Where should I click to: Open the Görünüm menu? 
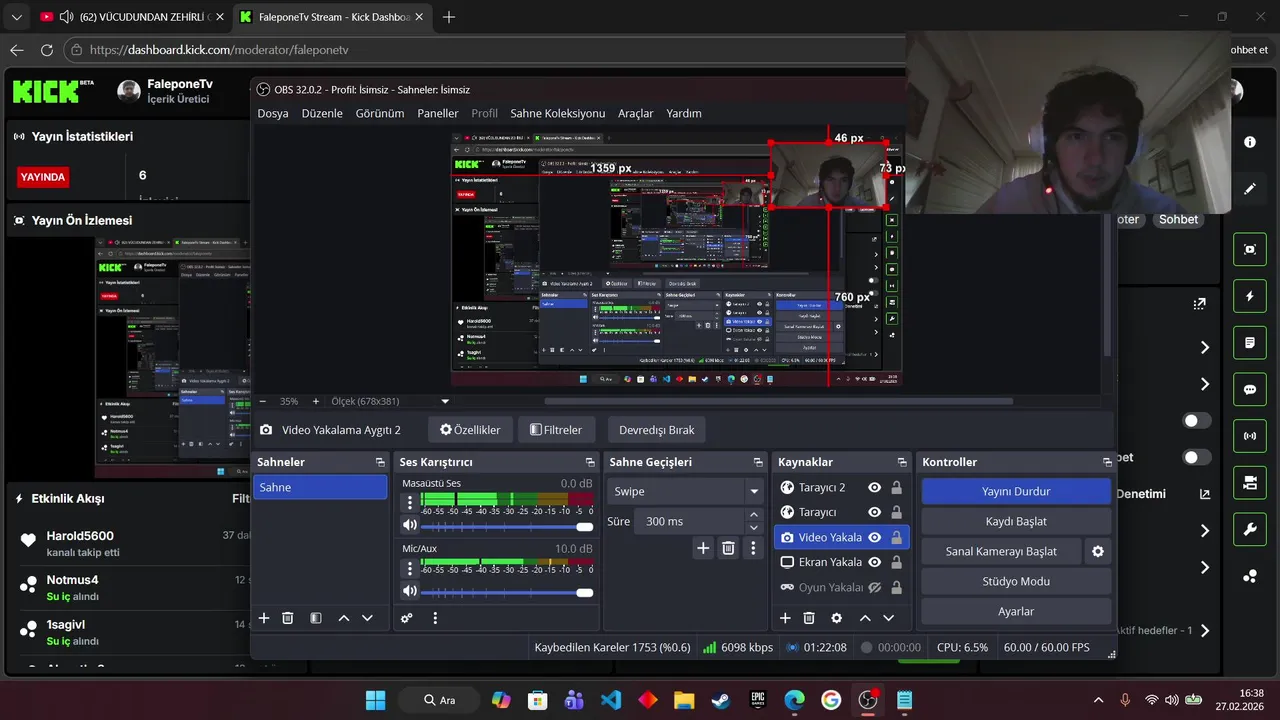point(380,113)
